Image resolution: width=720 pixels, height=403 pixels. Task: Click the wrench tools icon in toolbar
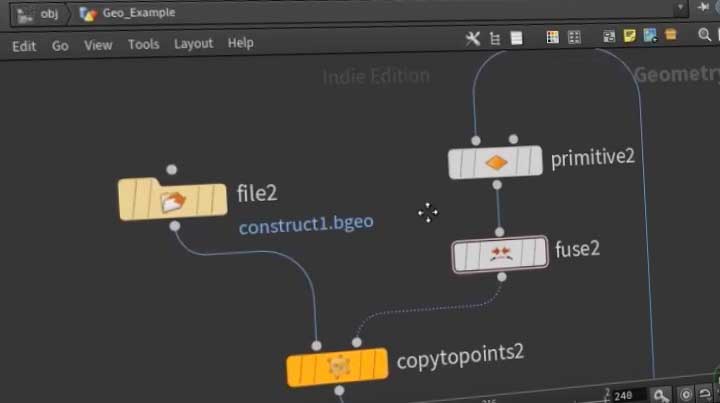click(x=474, y=38)
